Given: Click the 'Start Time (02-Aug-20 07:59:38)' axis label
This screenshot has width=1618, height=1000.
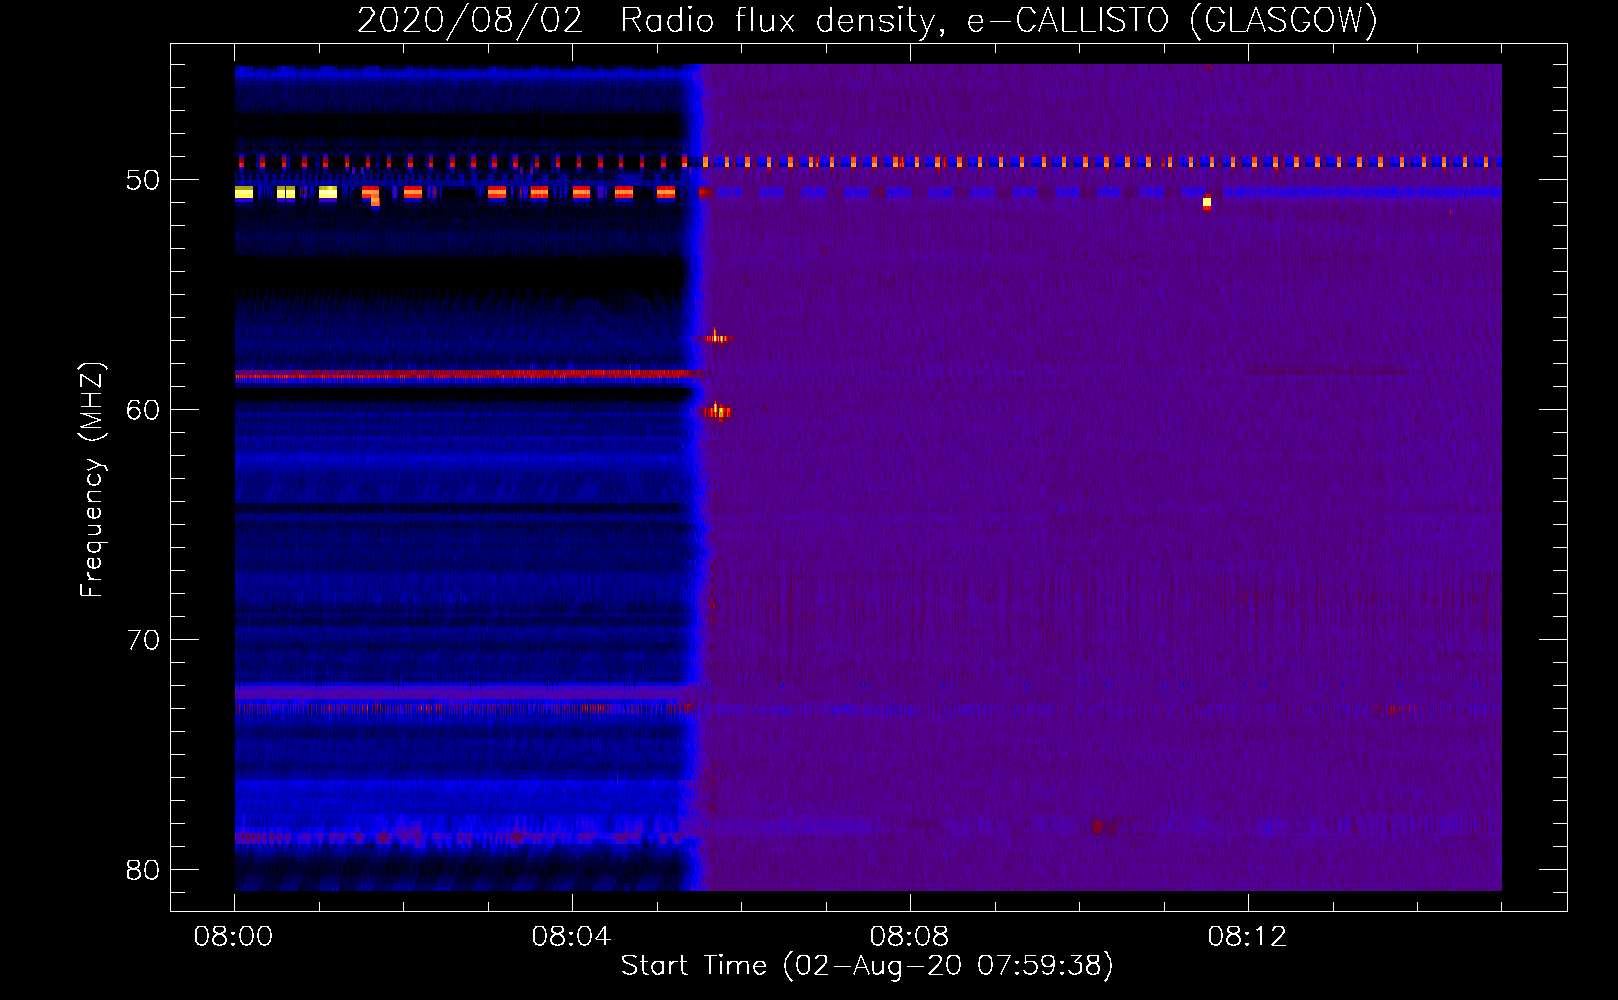Looking at the screenshot, I should [867, 966].
